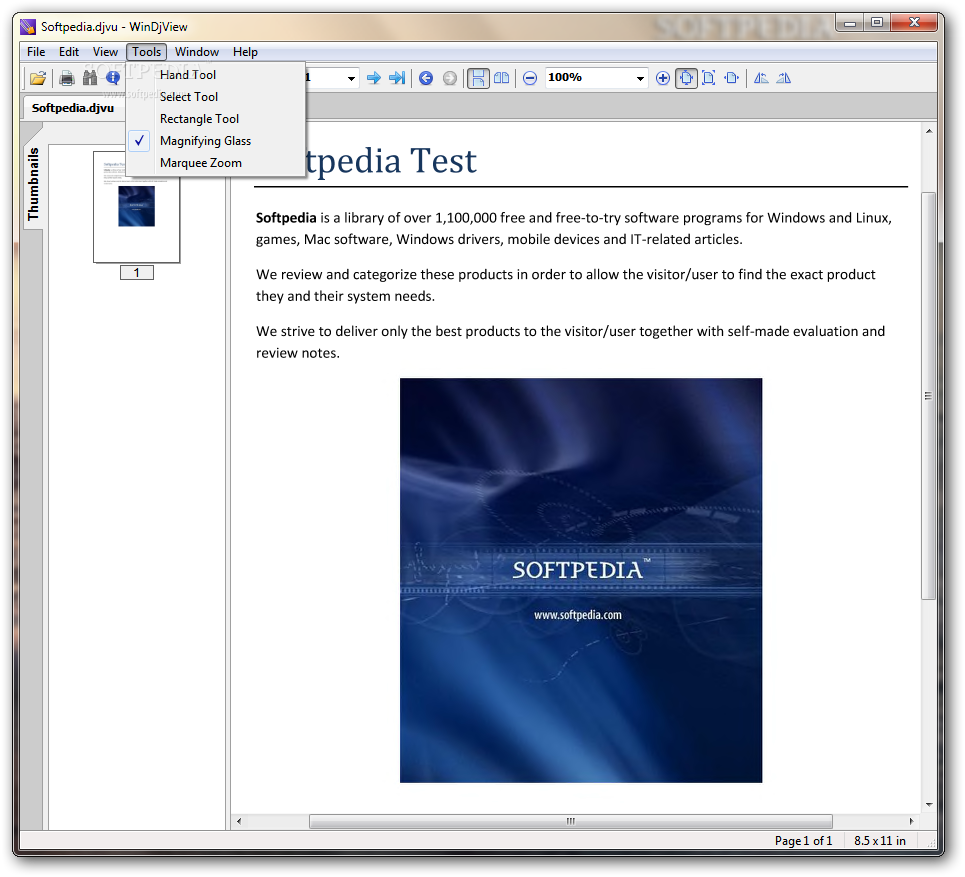Open the View menu

click(105, 52)
